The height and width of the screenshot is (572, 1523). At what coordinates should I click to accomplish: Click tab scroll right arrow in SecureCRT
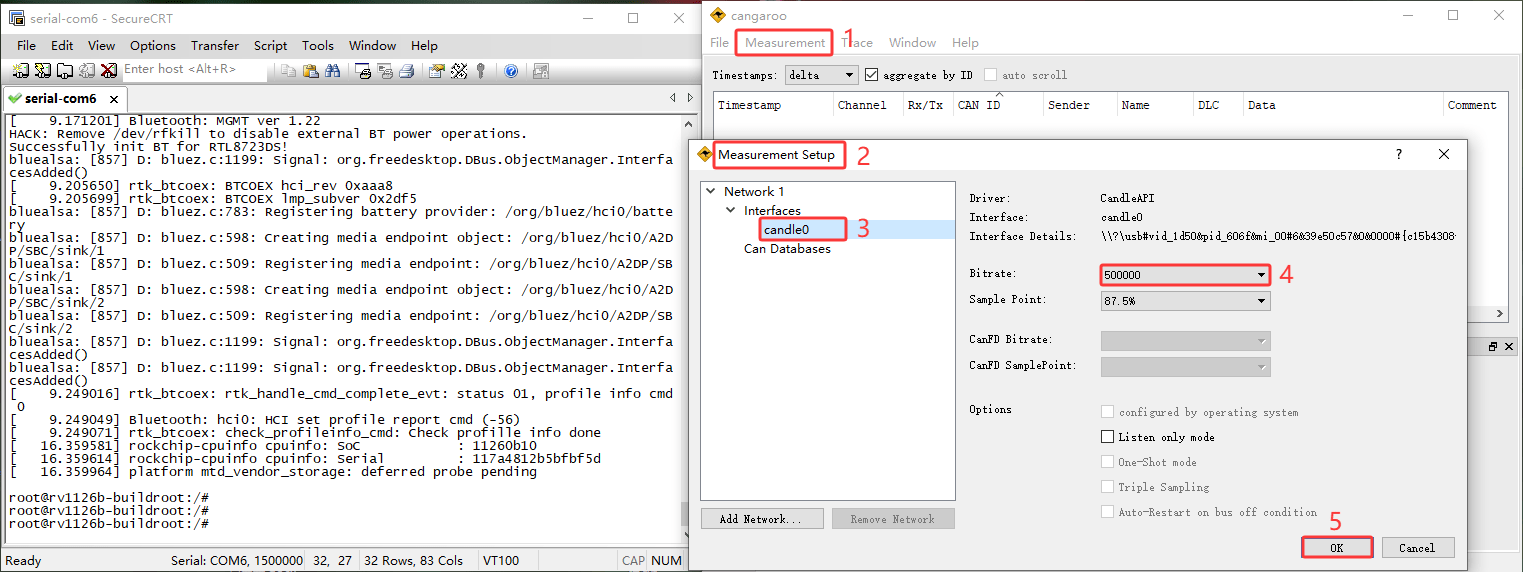689,98
